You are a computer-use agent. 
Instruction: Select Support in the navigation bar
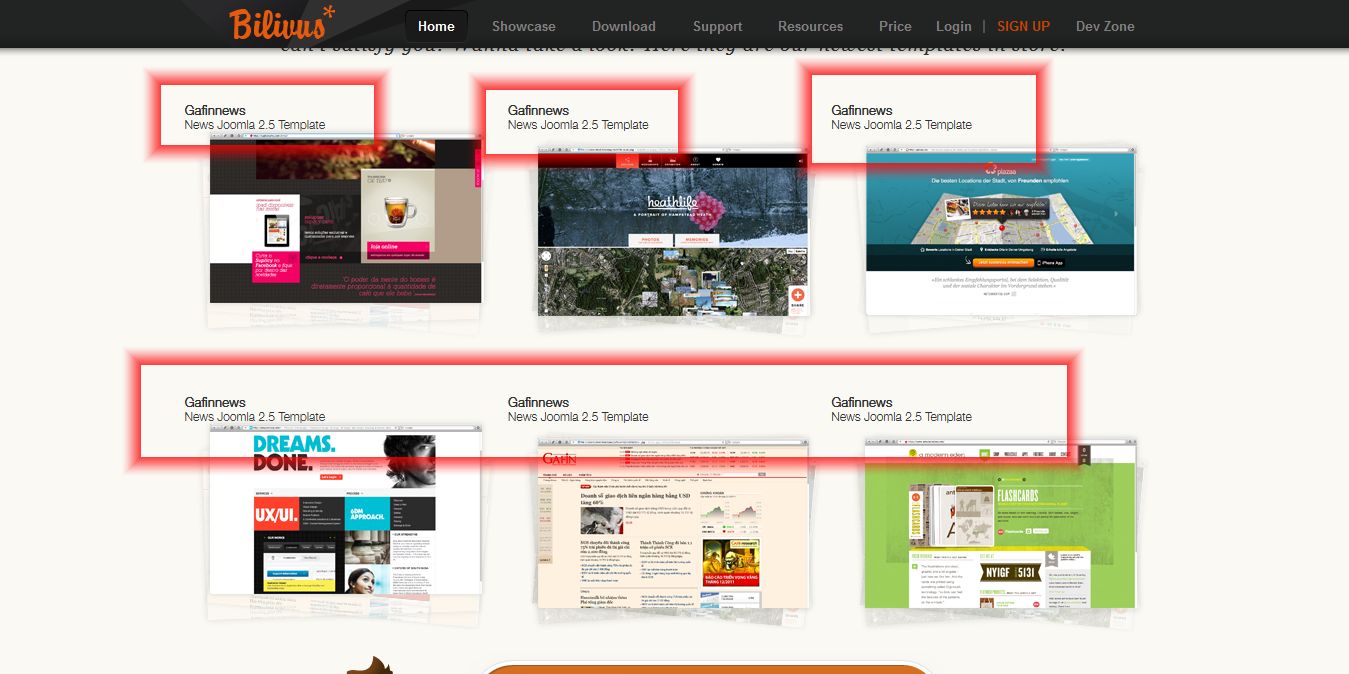pyautogui.click(x=718, y=26)
